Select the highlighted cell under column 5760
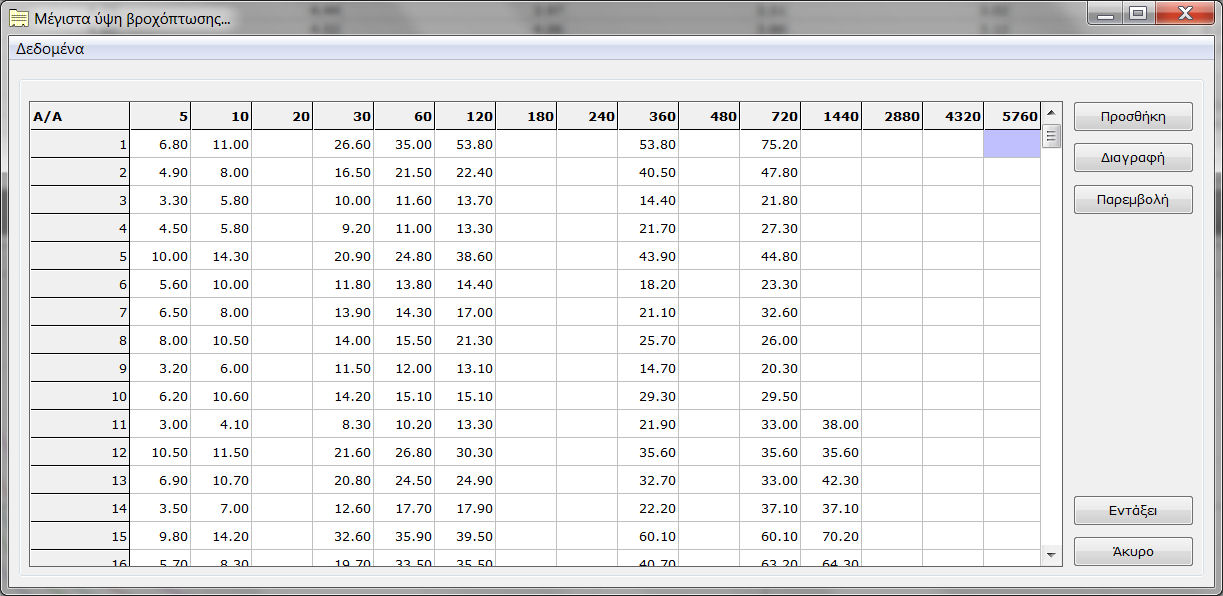The height and width of the screenshot is (596, 1223). pyautogui.click(x=1011, y=145)
